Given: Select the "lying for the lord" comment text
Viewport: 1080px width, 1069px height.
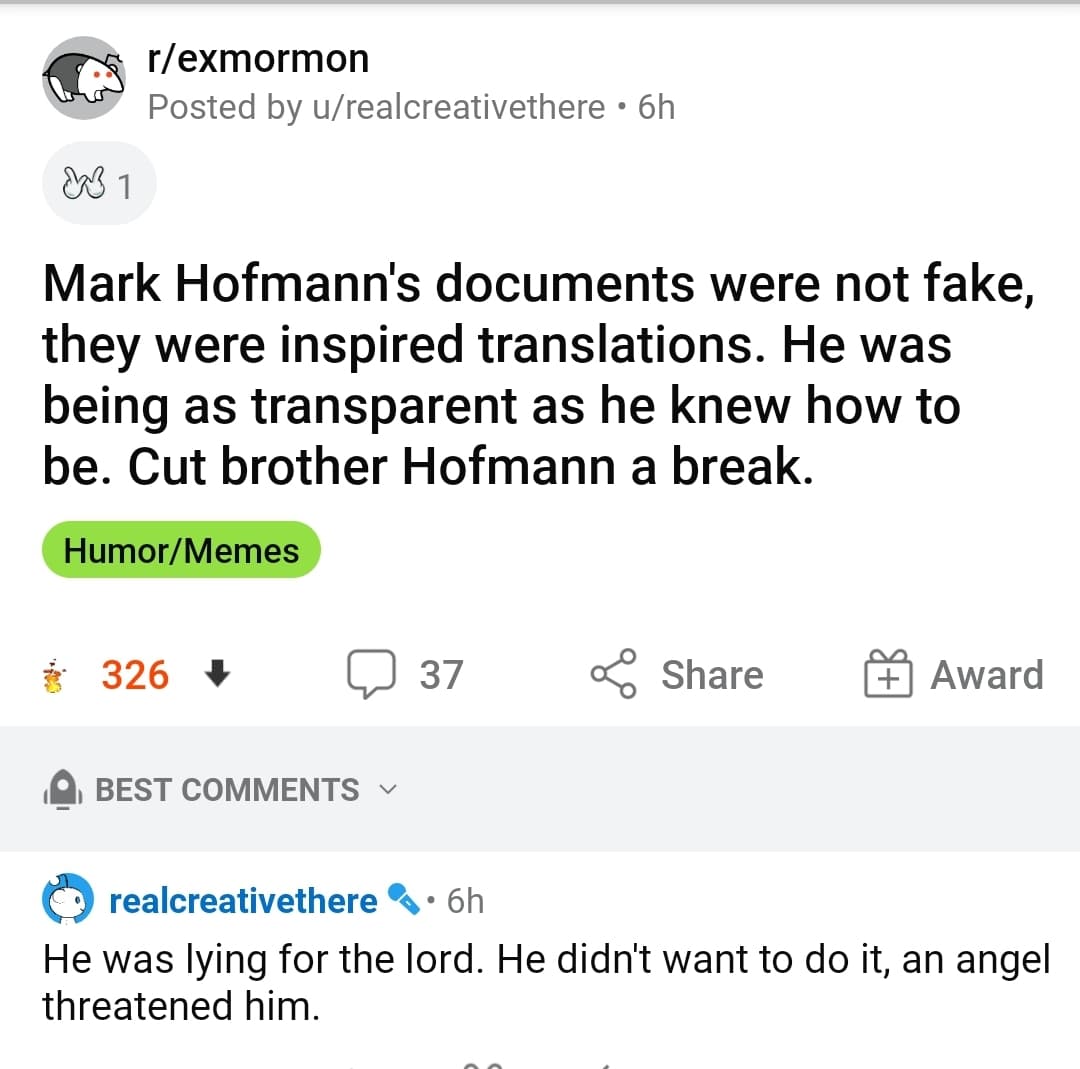Looking at the screenshot, I should pyautogui.click(x=545, y=982).
